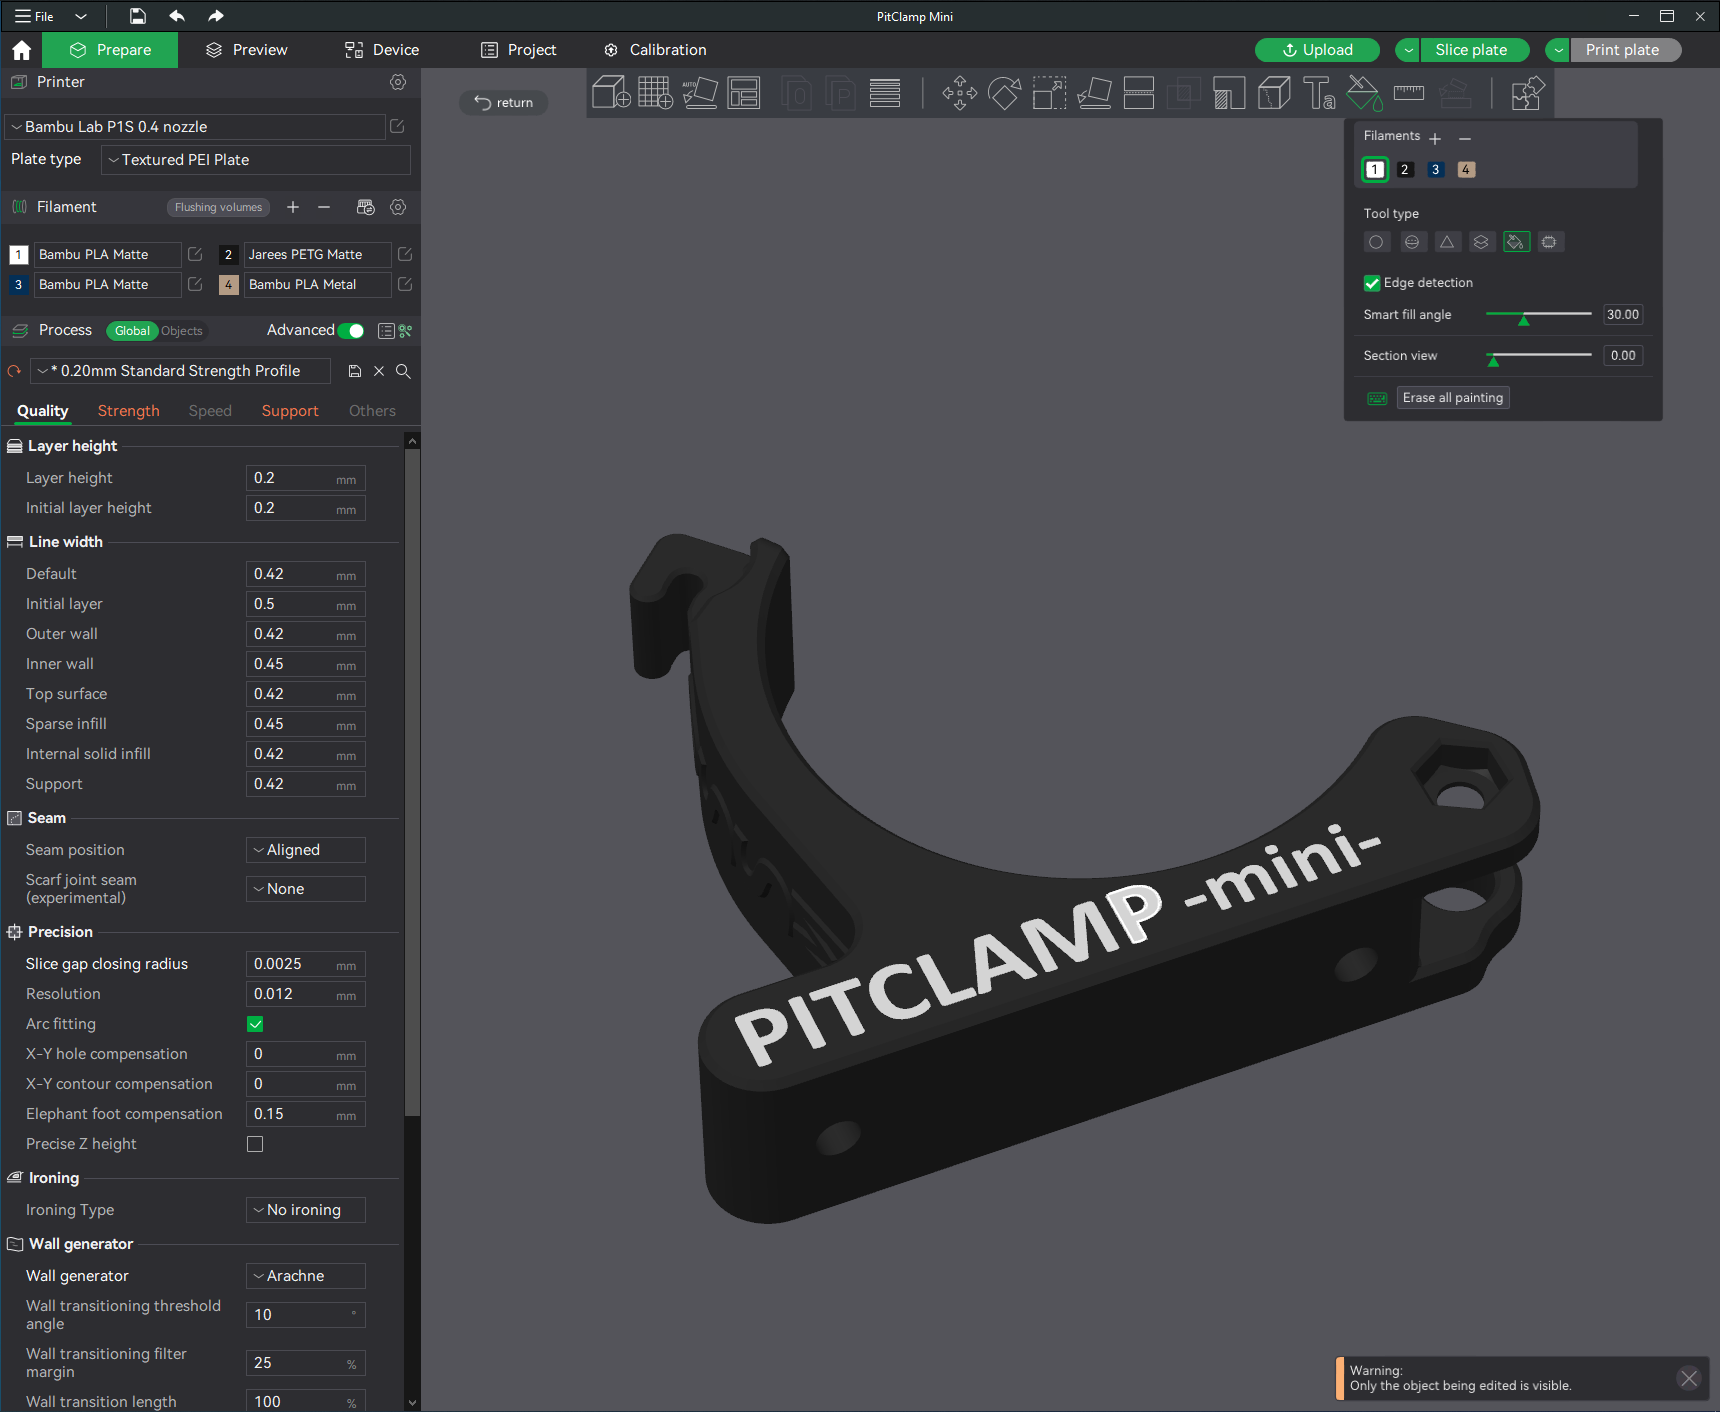Click the Arrange all objects icon
The height and width of the screenshot is (1412, 1720).
(x=744, y=93)
